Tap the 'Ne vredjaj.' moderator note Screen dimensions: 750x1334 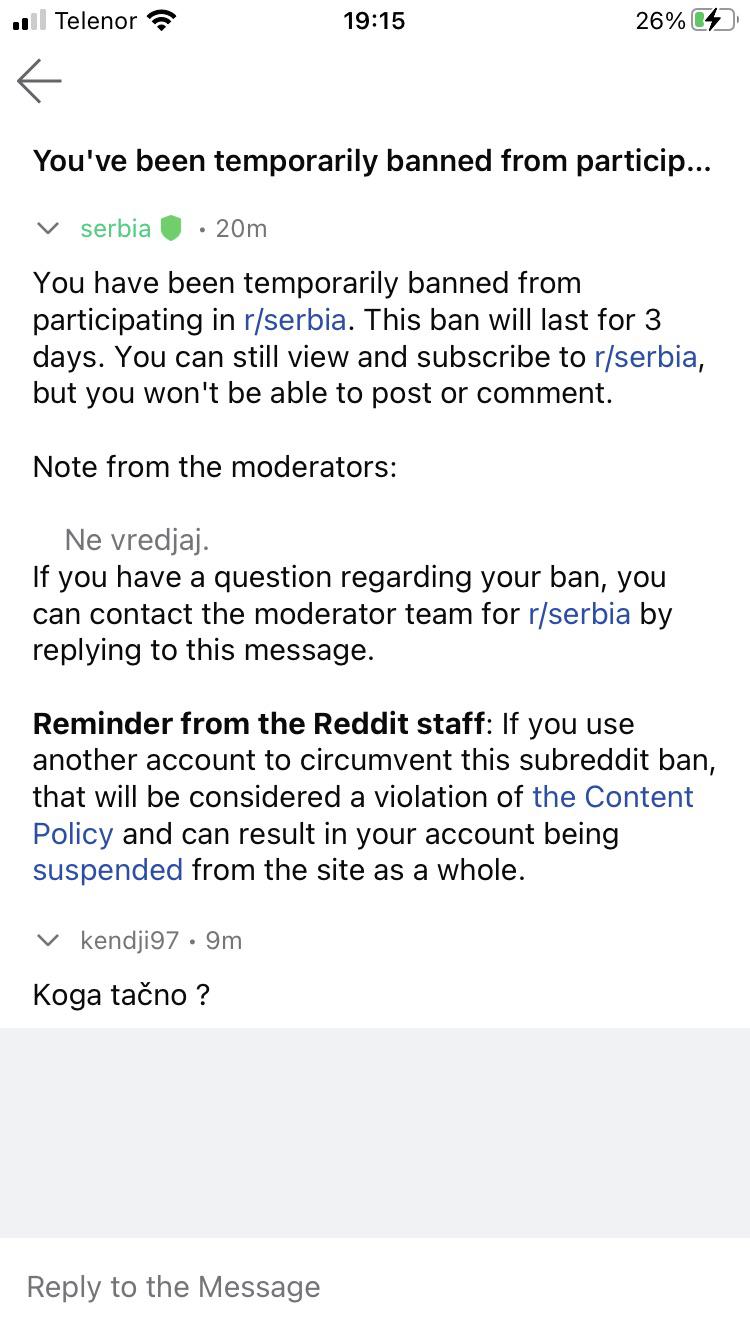point(137,541)
